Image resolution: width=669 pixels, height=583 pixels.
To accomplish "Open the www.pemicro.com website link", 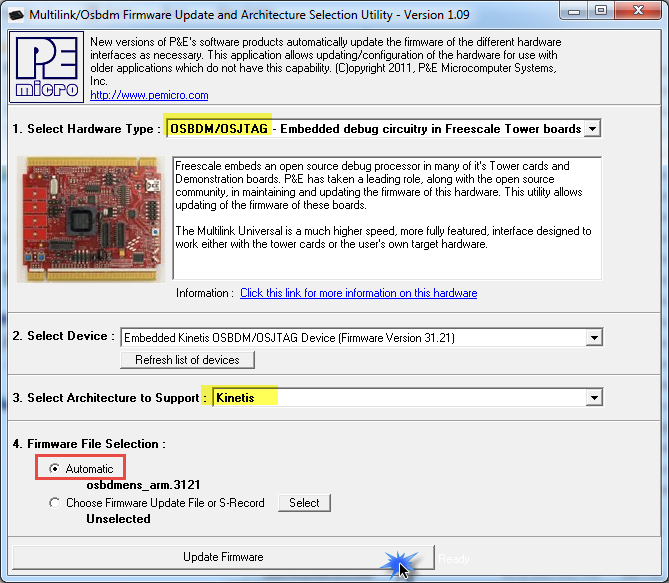I will [149, 95].
